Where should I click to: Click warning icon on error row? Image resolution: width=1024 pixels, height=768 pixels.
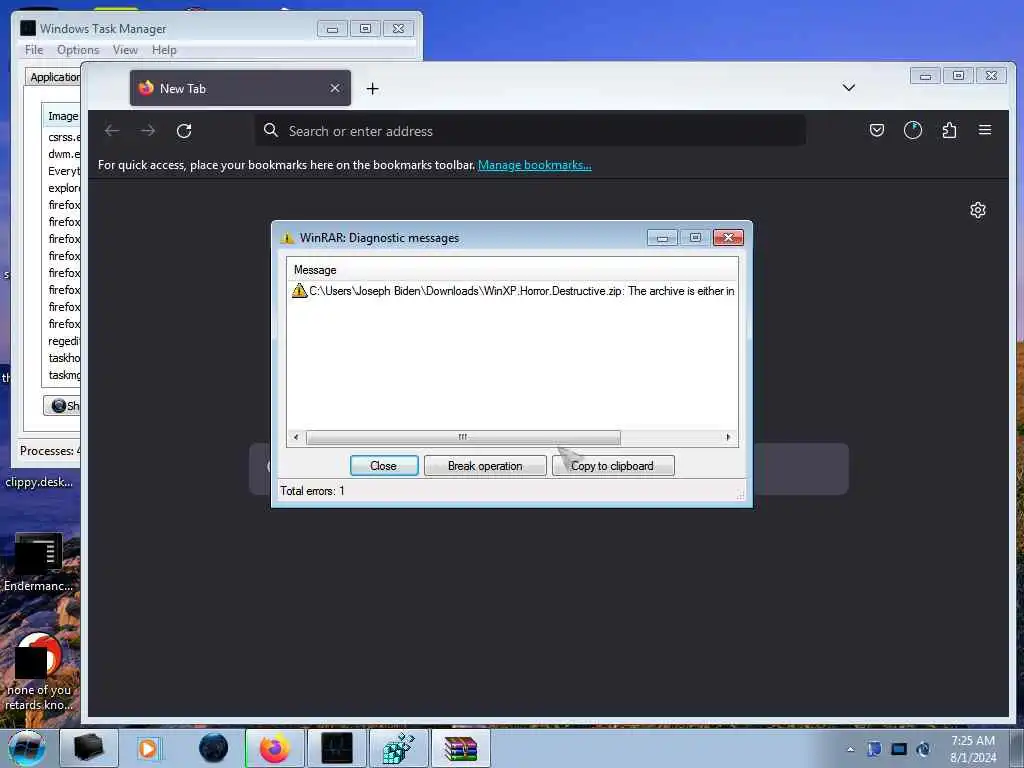coord(299,291)
